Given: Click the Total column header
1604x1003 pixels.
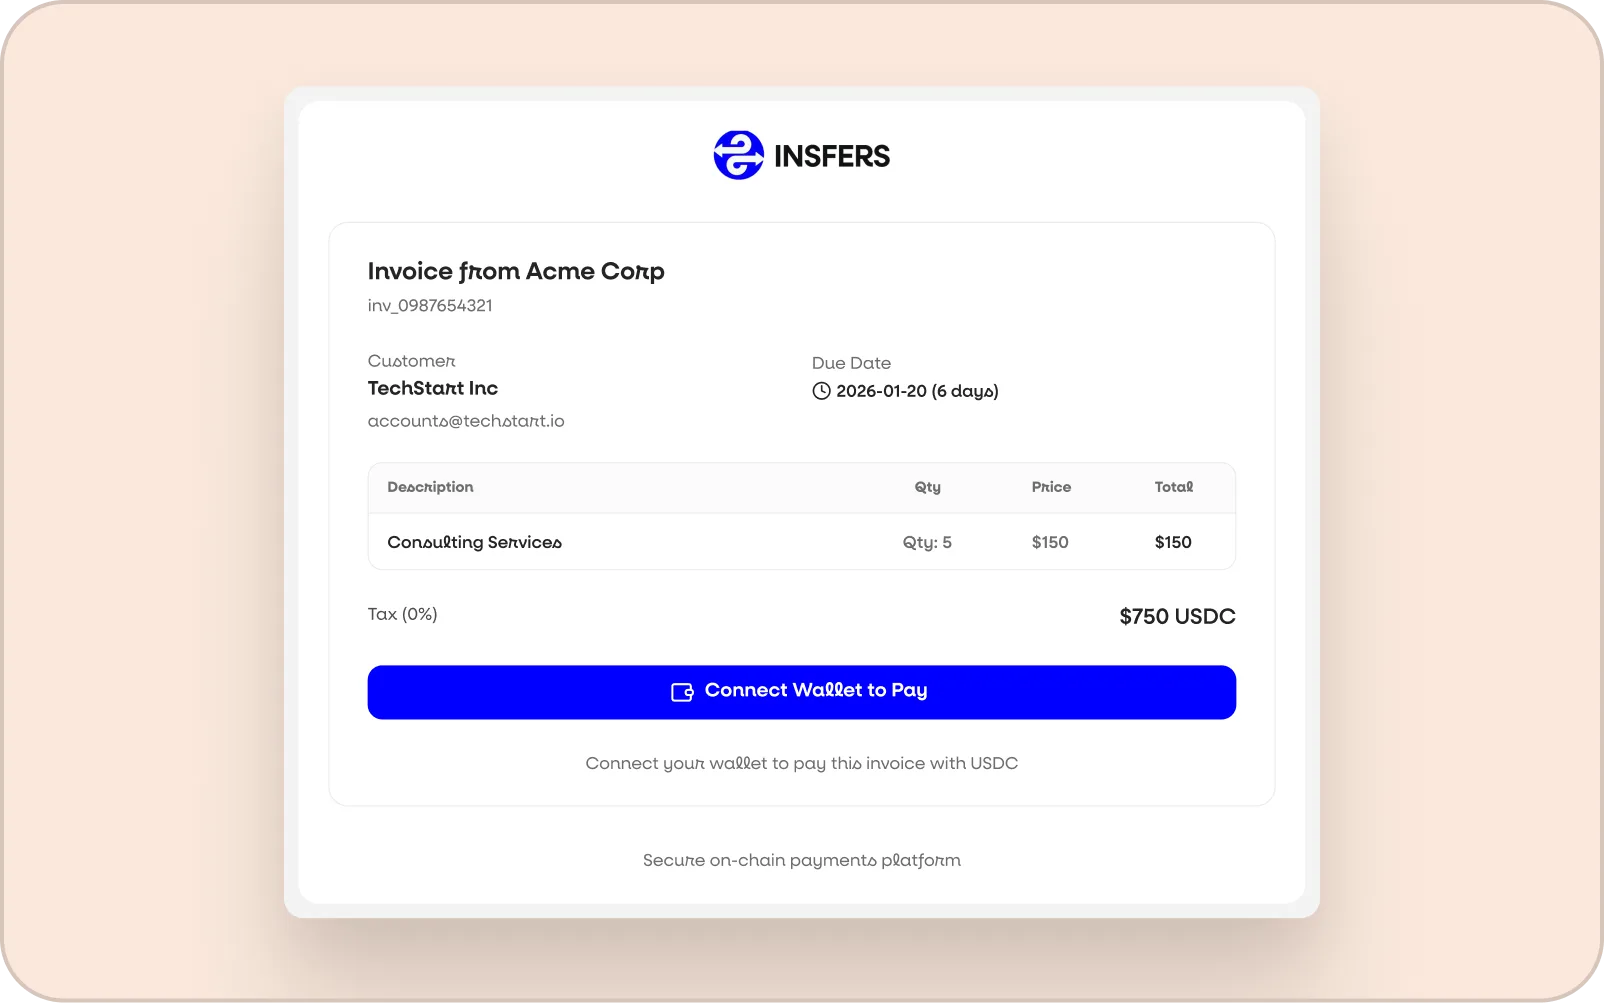Looking at the screenshot, I should [1174, 487].
